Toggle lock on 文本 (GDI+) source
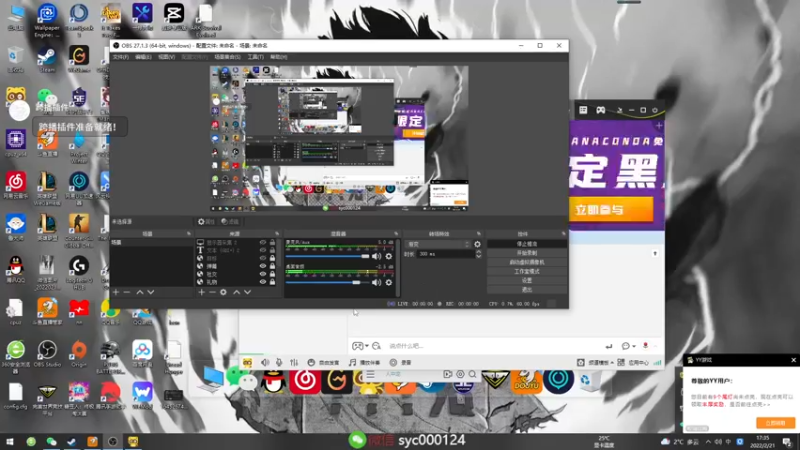Image resolution: width=800 pixels, height=450 pixels. tap(272, 251)
